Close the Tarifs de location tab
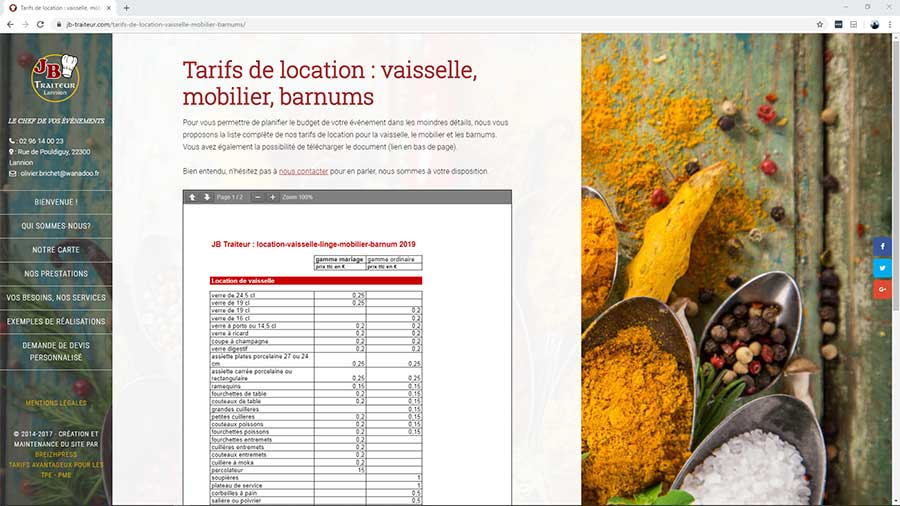 click(109, 8)
